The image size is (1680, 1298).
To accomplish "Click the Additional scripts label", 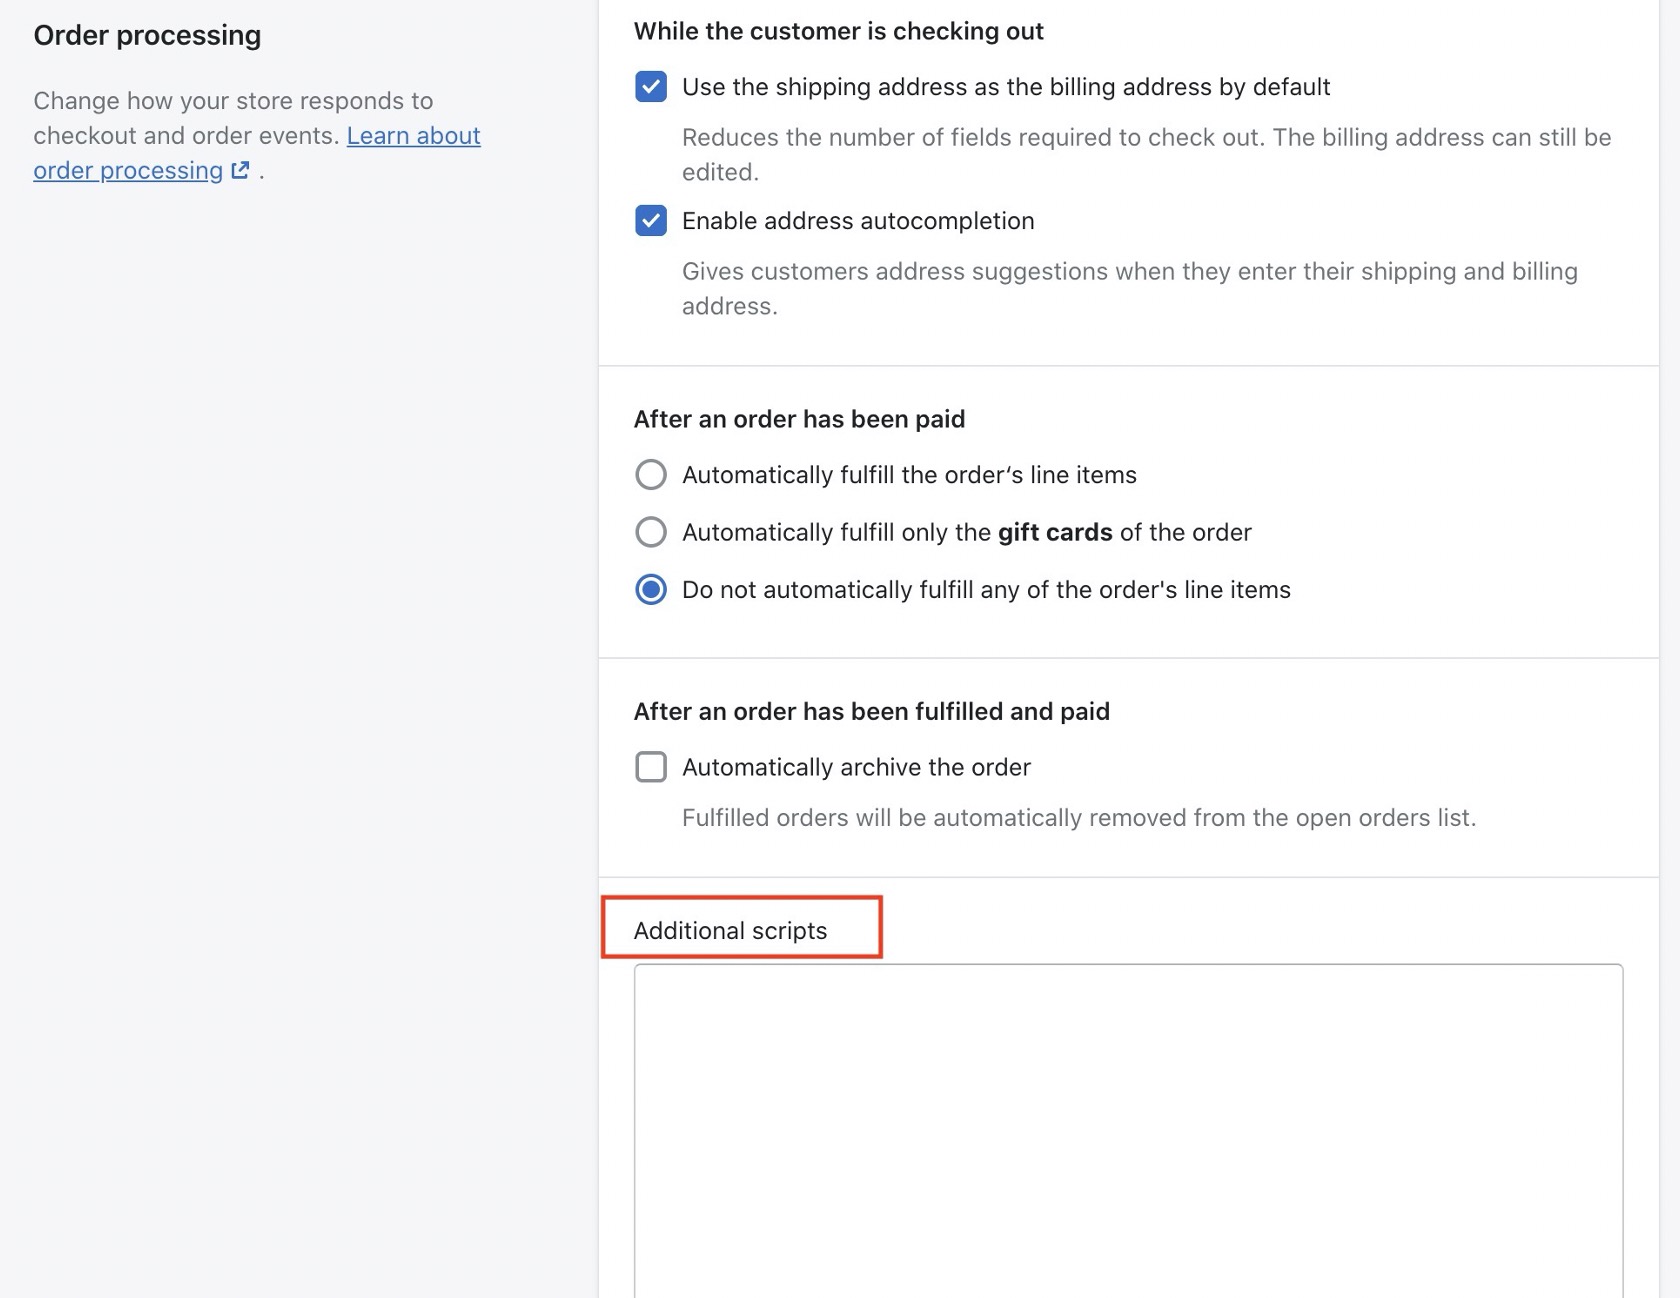I will pyautogui.click(x=730, y=931).
